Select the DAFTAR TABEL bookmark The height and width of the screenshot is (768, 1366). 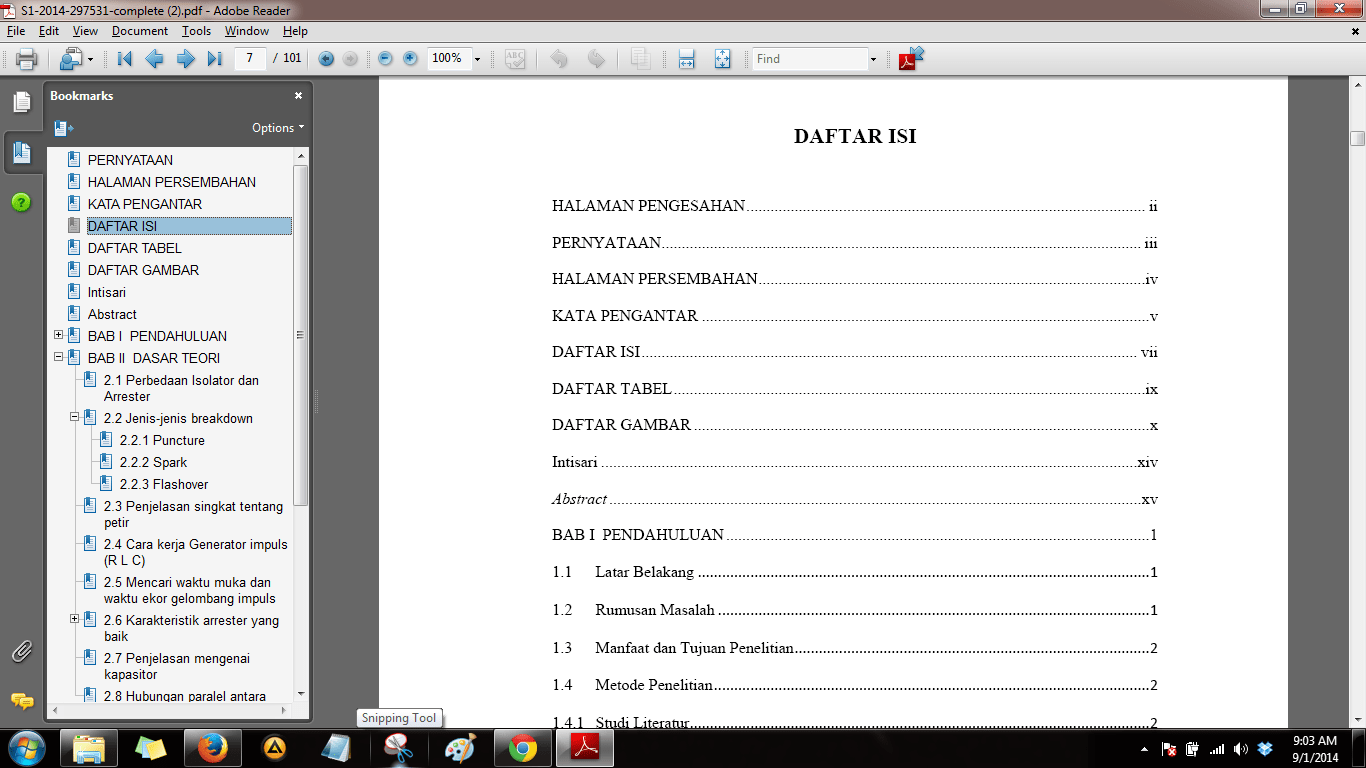click(134, 247)
